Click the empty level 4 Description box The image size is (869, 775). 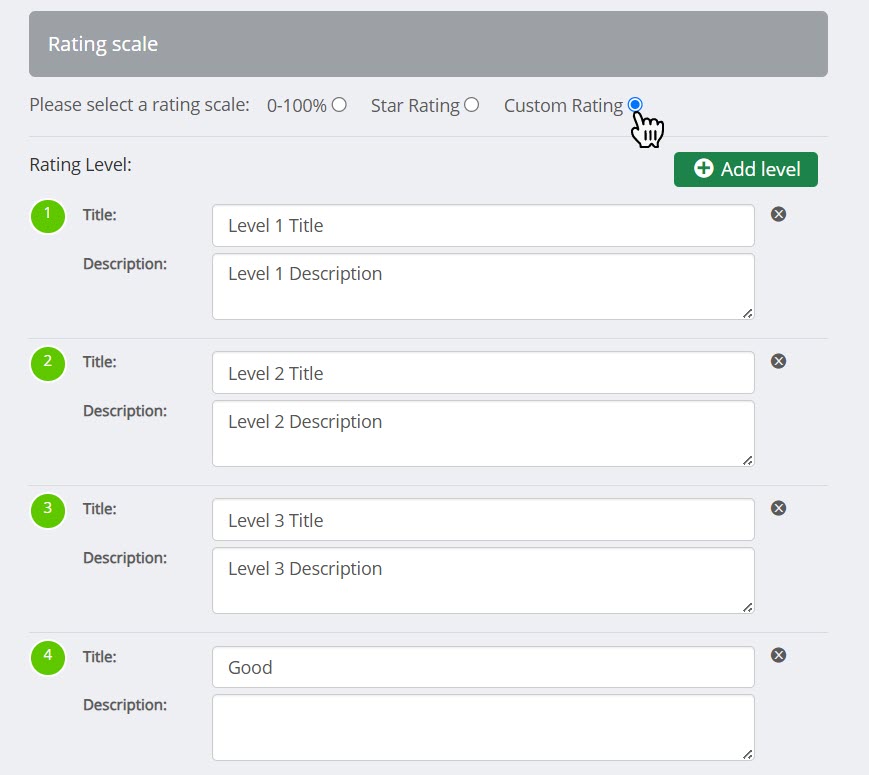coord(483,727)
